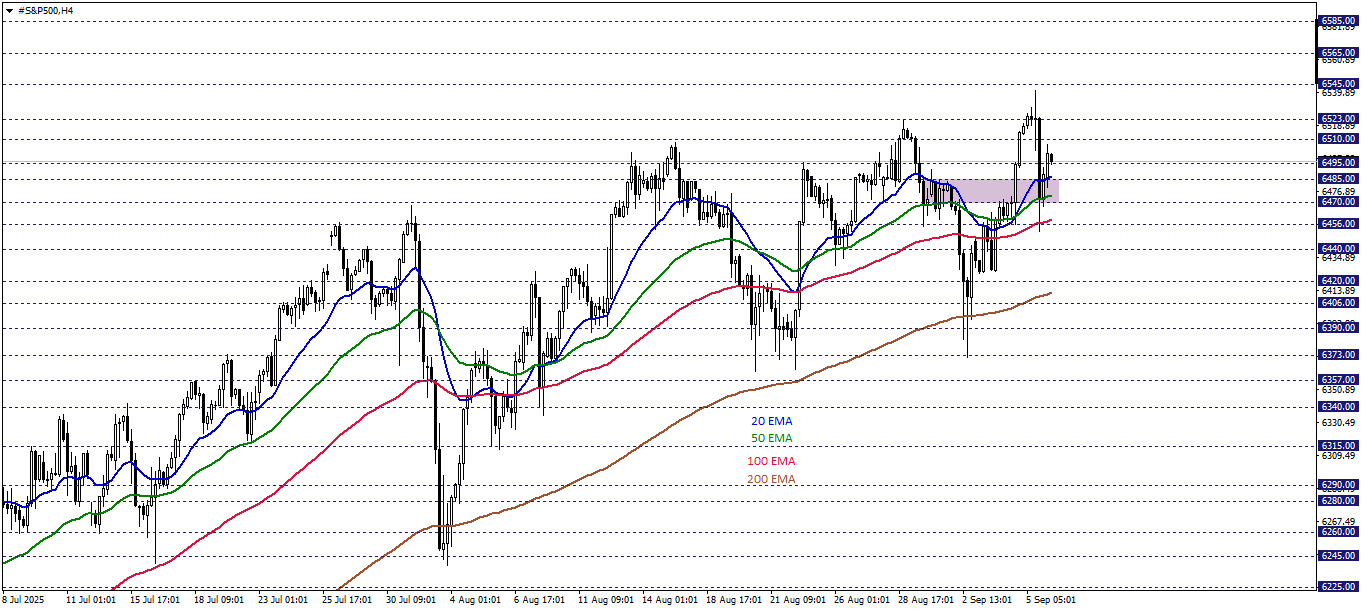This screenshot has width=1362, height=611.
Task: Click the 200 EMA legend label
Action: [x=771, y=479]
